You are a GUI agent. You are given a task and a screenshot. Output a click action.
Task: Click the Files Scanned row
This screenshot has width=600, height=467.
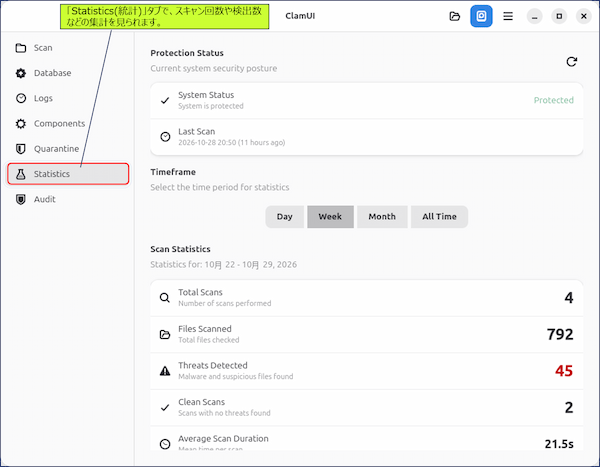[x=367, y=335]
